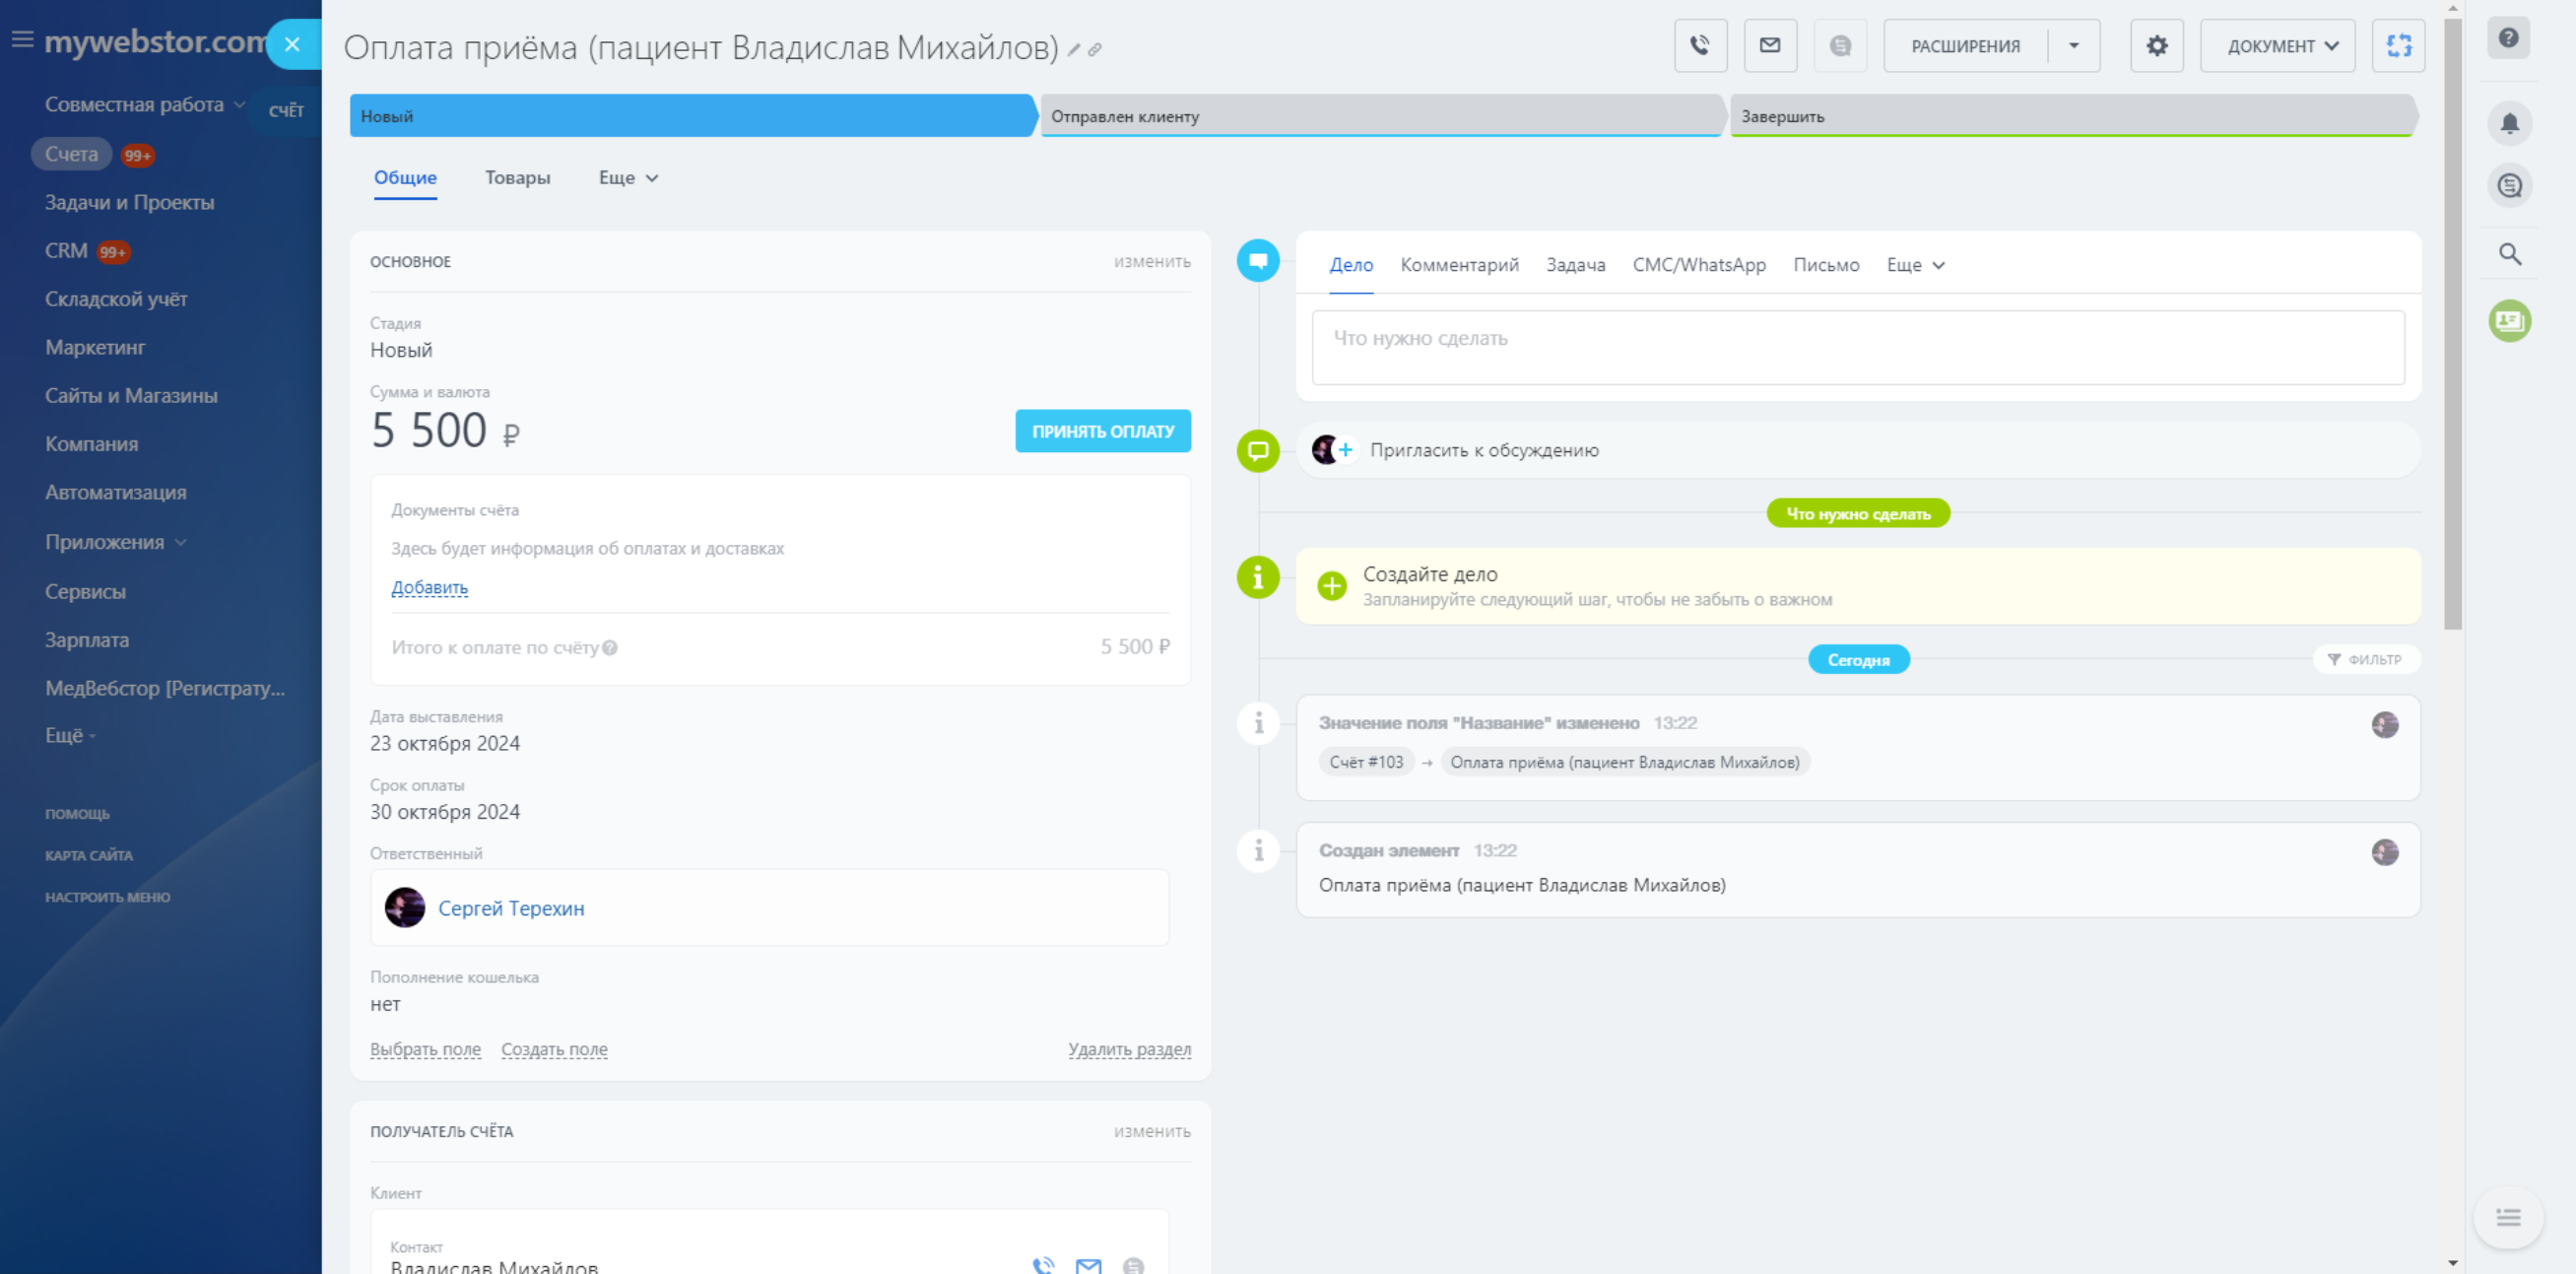This screenshot has height=1274, width=2576.
Task: Open the search magnifier icon
Action: [x=2509, y=254]
